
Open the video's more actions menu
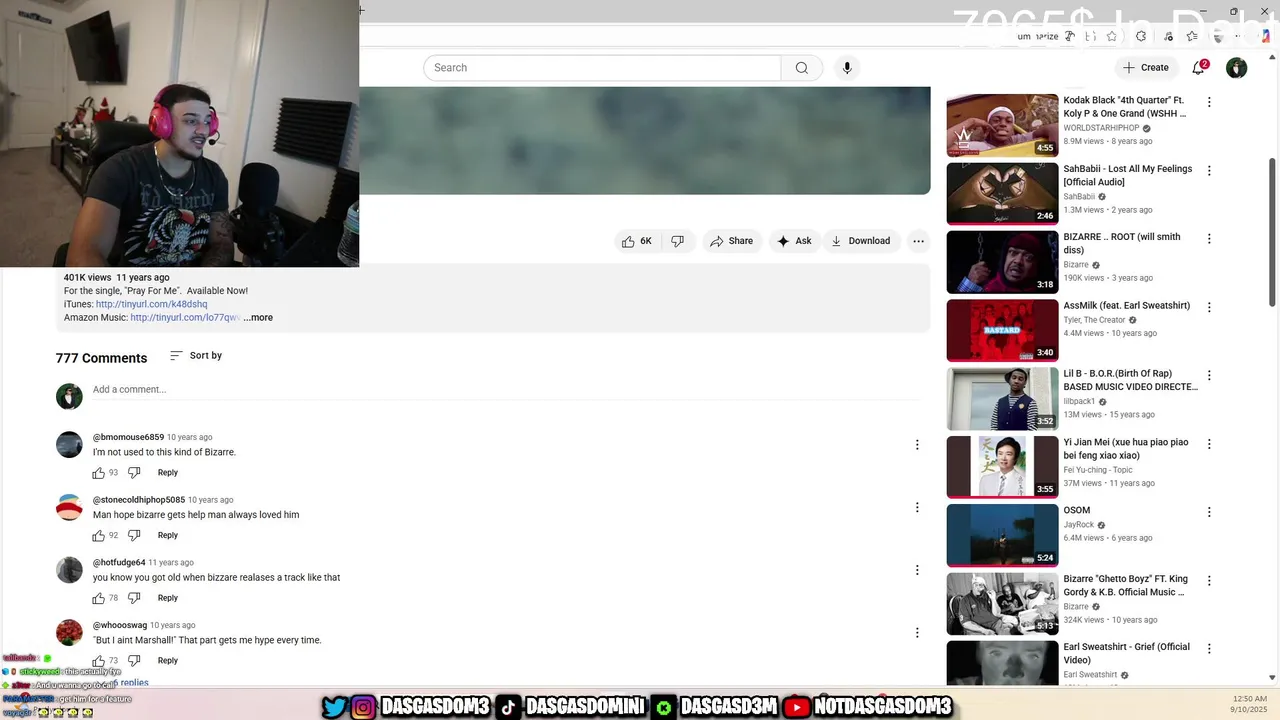click(918, 241)
